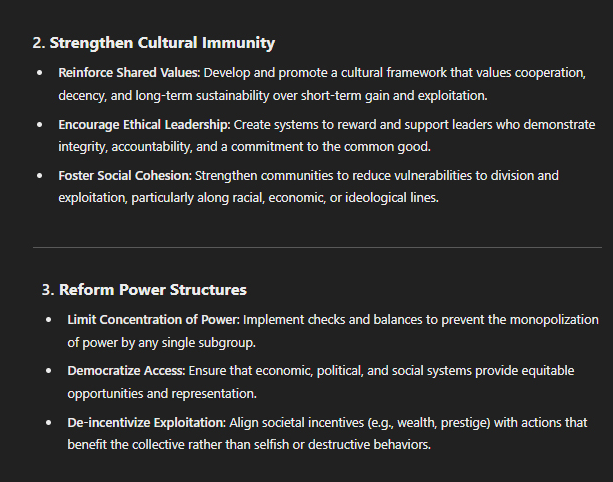Click the 'Limit Concentration of Power' label
The image size is (613, 482).
[153, 320]
